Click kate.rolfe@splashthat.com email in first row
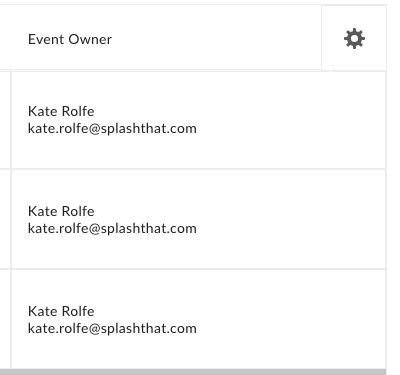This screenshot has width=400, height=375. pos(112,129)
